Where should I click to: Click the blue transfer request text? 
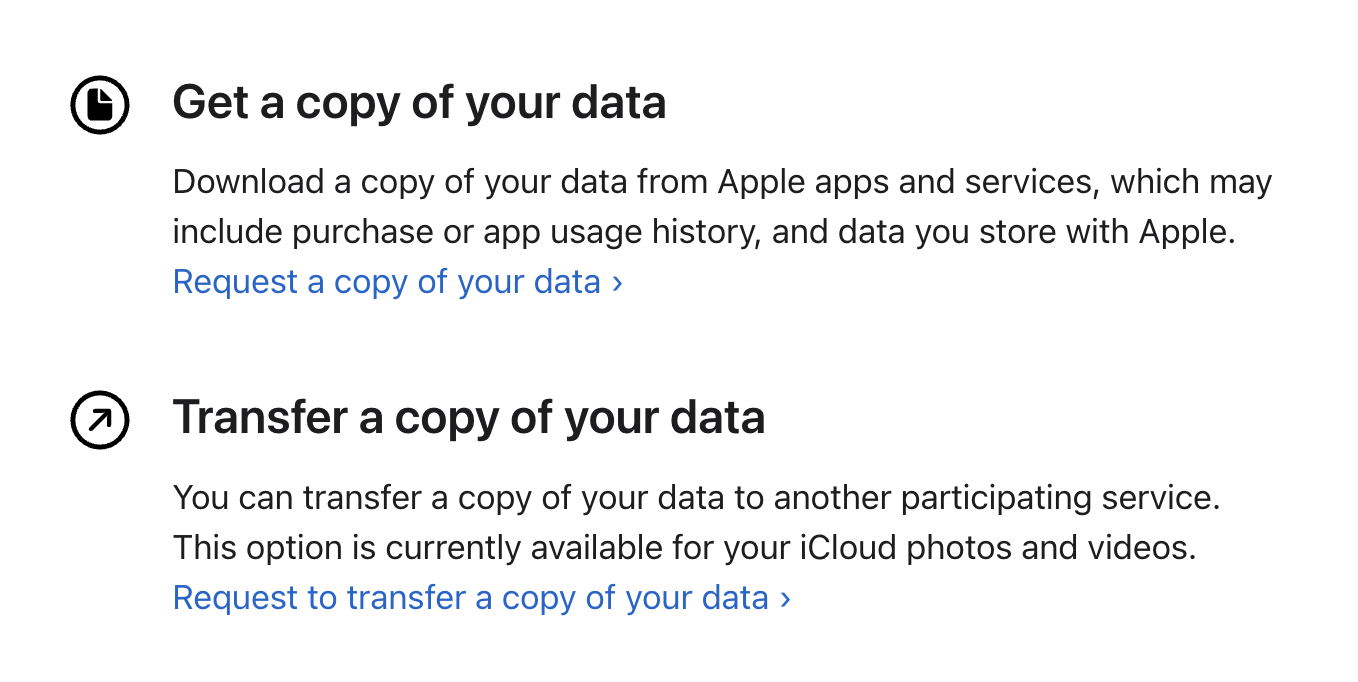[x=465, y=597]
